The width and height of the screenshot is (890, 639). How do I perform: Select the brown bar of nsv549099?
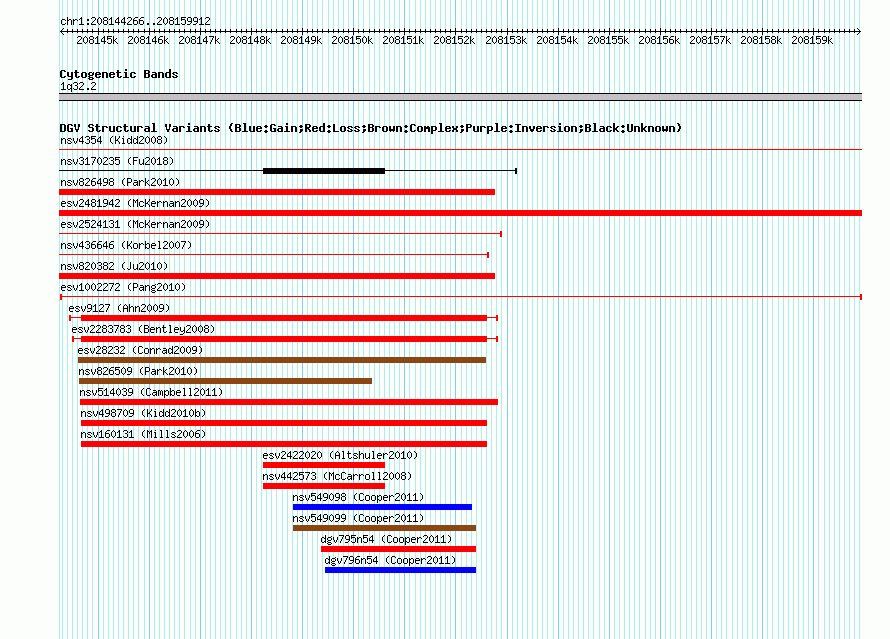pyautogui.click(x=384, y=528)
